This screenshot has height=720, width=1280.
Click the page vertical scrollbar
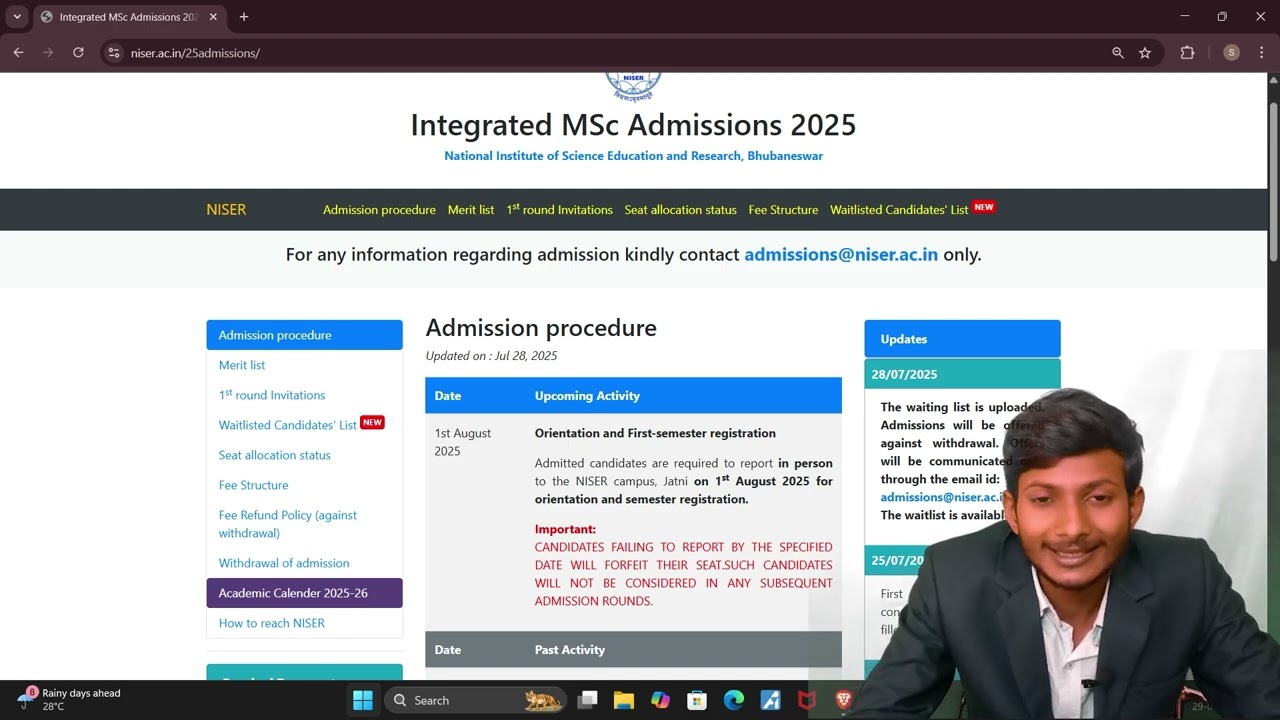(x=1273, y=180)
